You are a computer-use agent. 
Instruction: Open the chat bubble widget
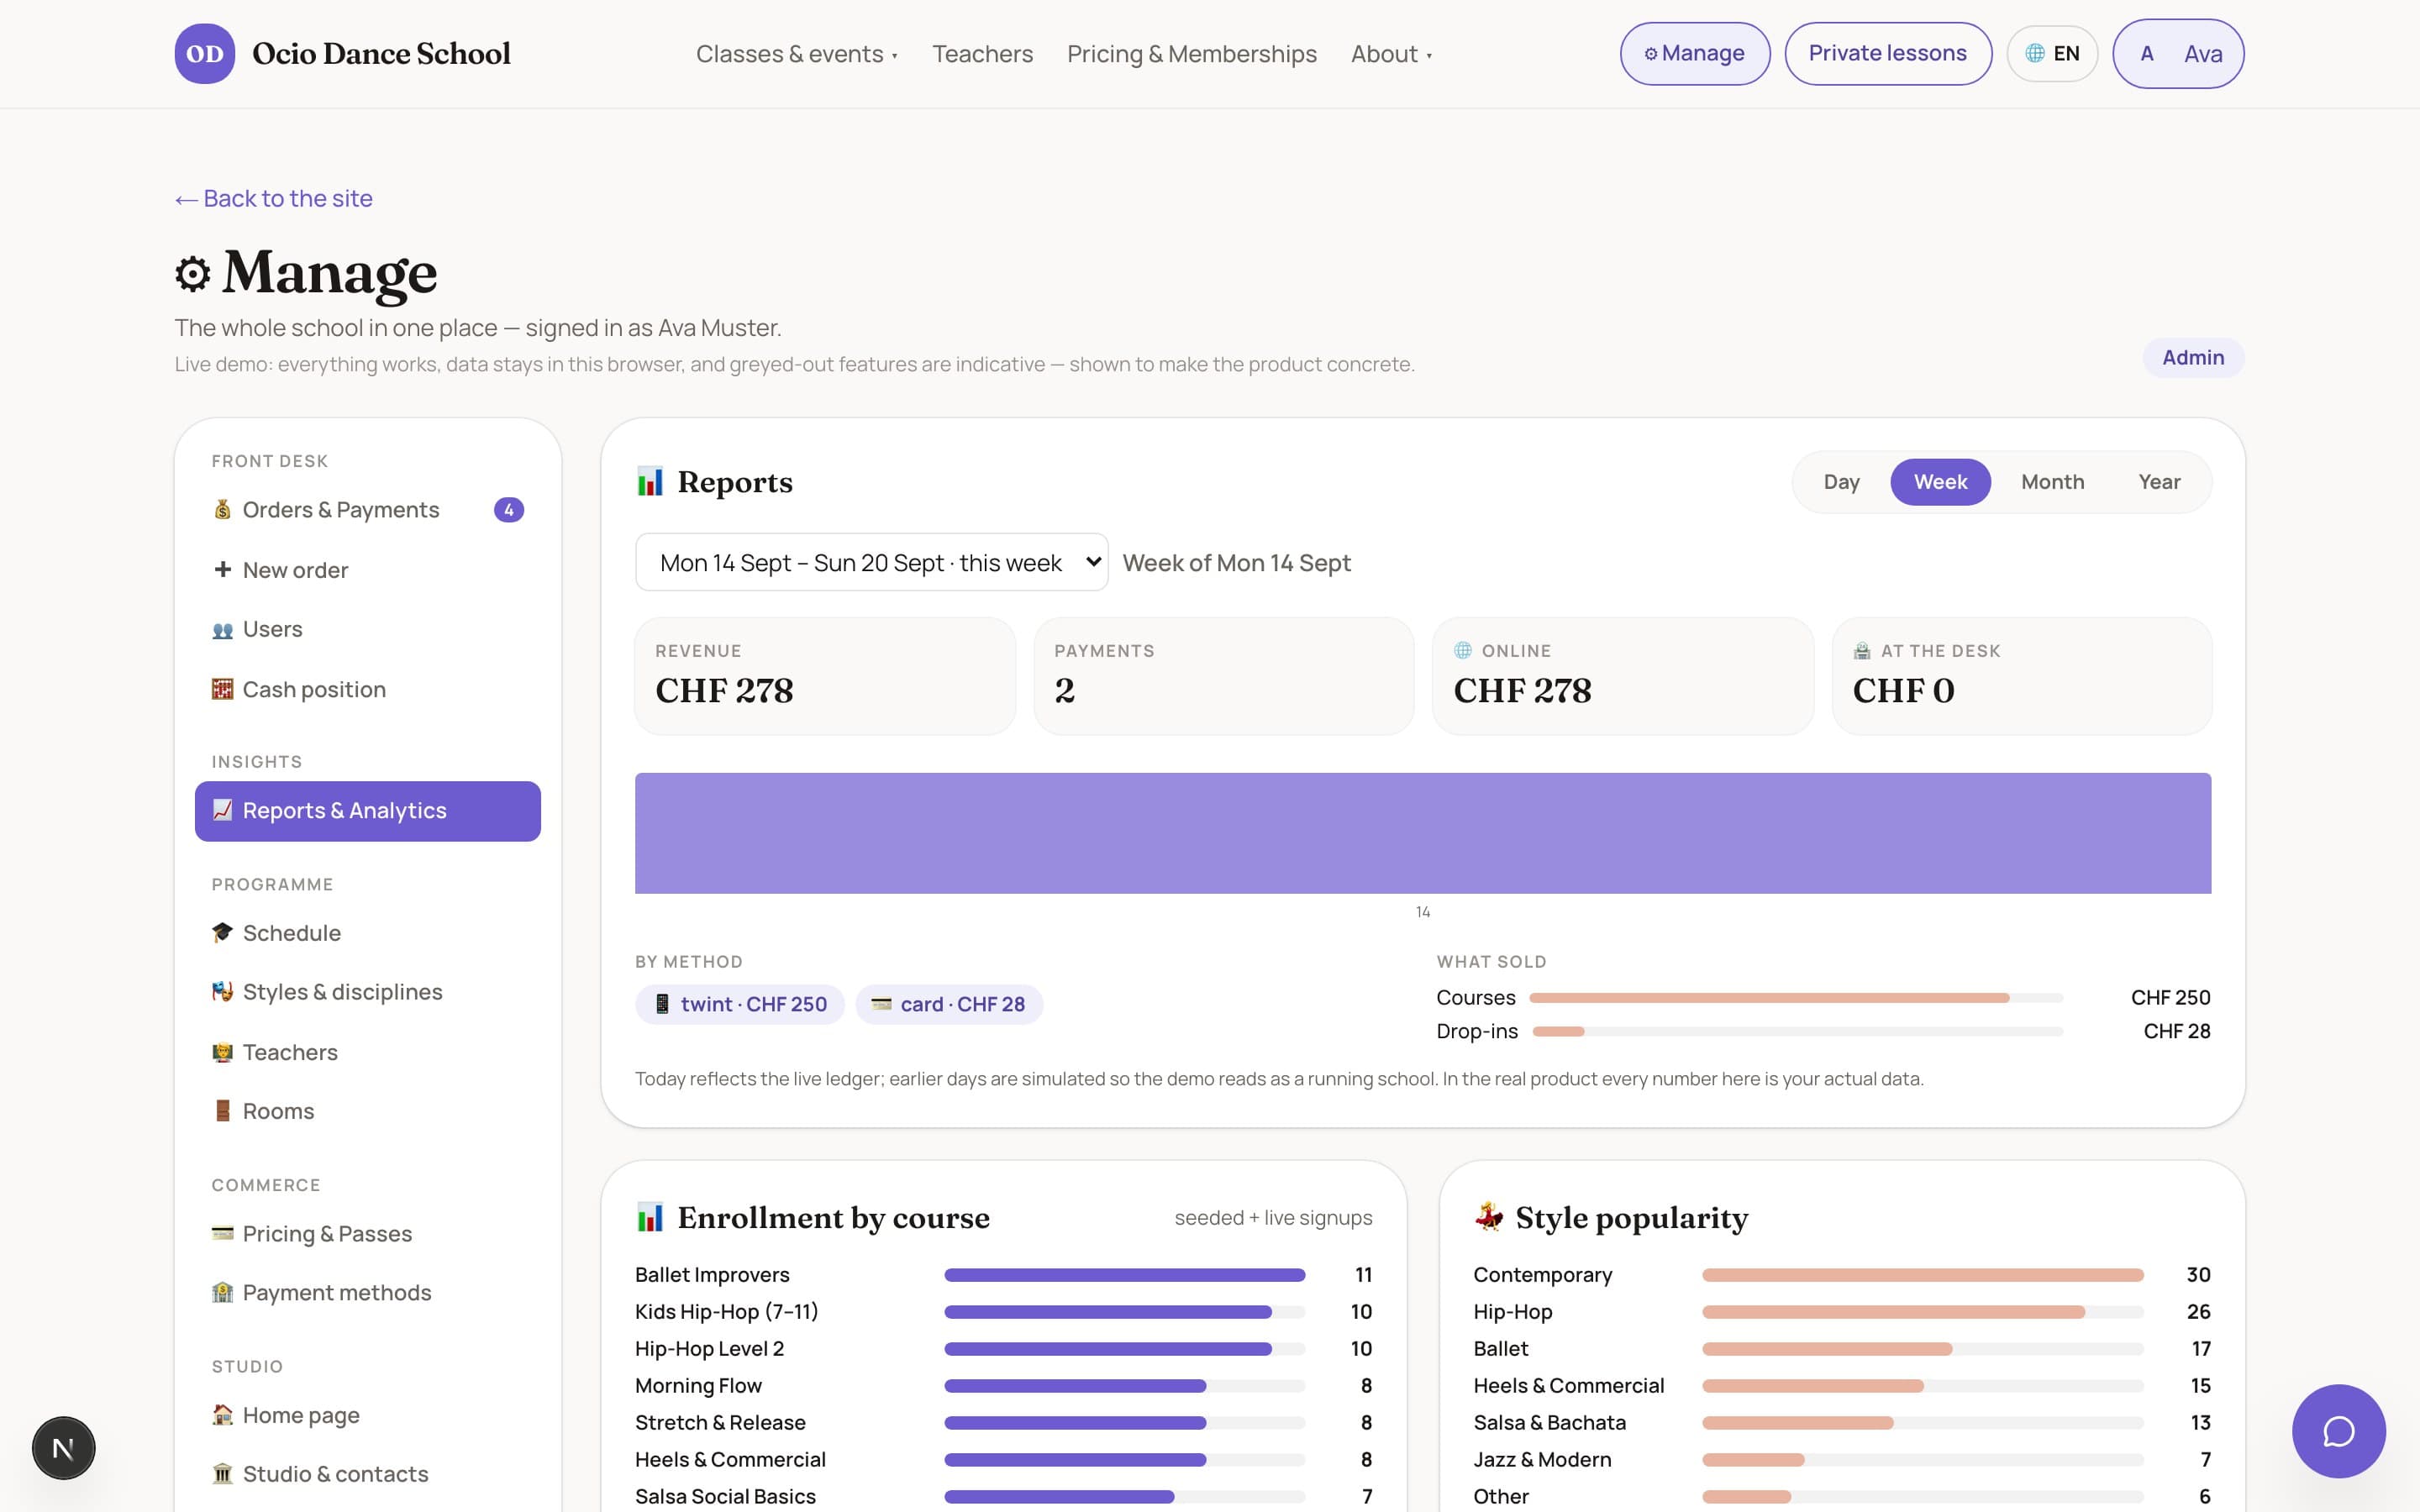pos(2338,1431)
